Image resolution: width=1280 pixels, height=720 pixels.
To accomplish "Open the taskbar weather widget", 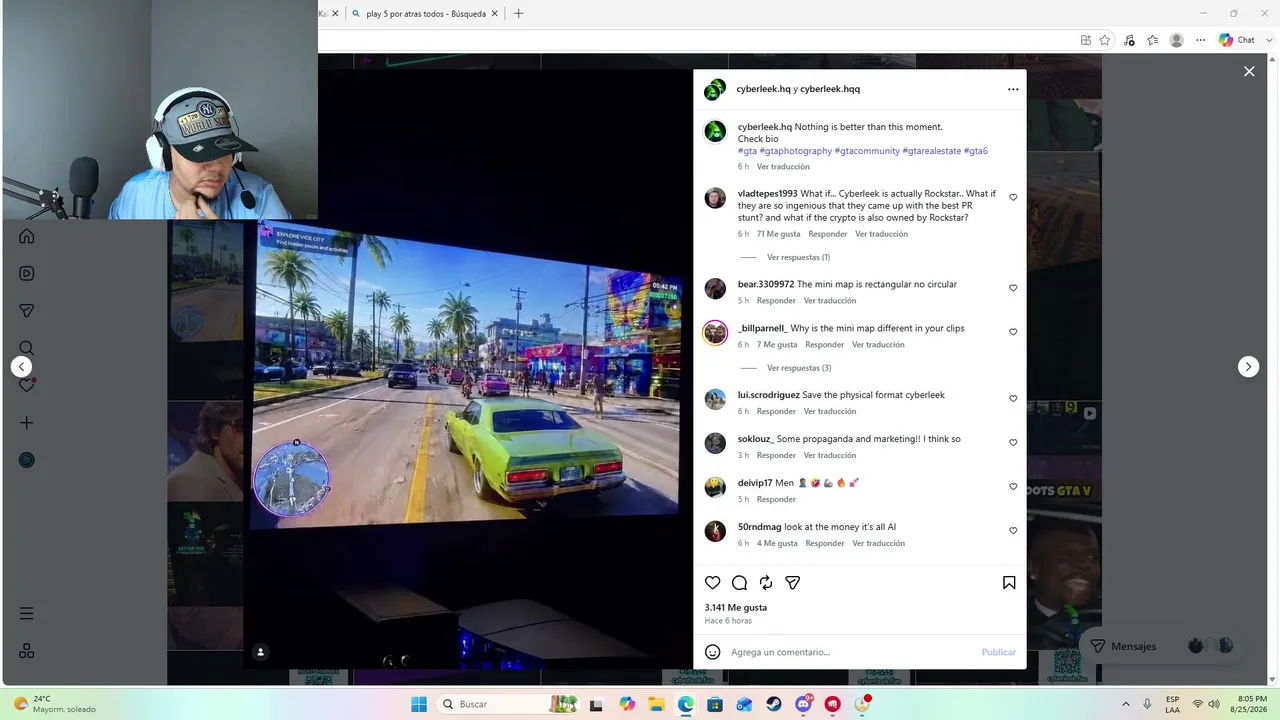I will tap(56, 704).
